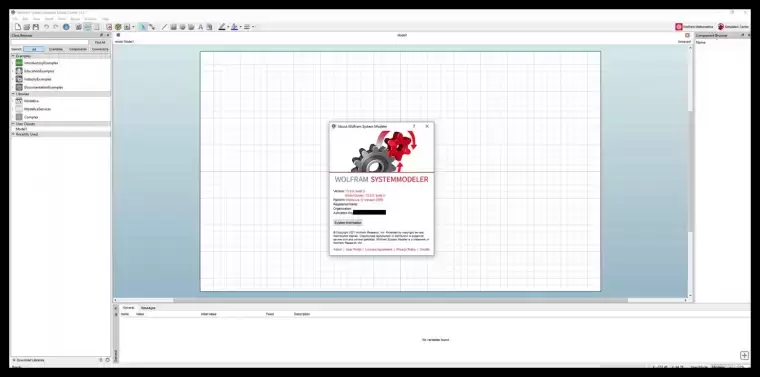Select the connection line tool

(x=152, y=27)
